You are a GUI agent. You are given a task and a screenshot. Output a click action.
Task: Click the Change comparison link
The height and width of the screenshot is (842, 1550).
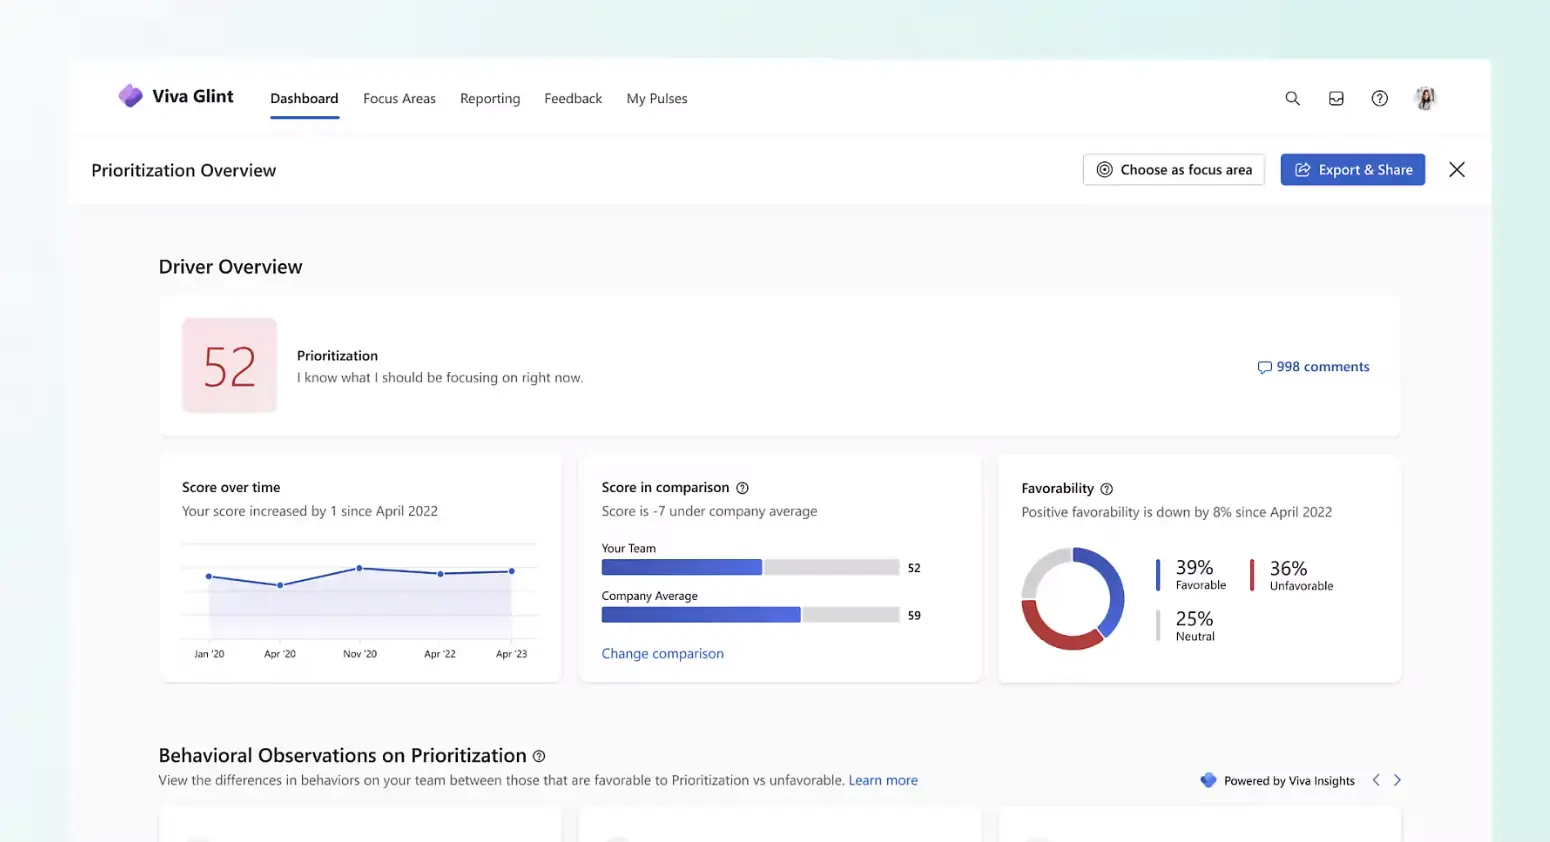tap(662, 653)
